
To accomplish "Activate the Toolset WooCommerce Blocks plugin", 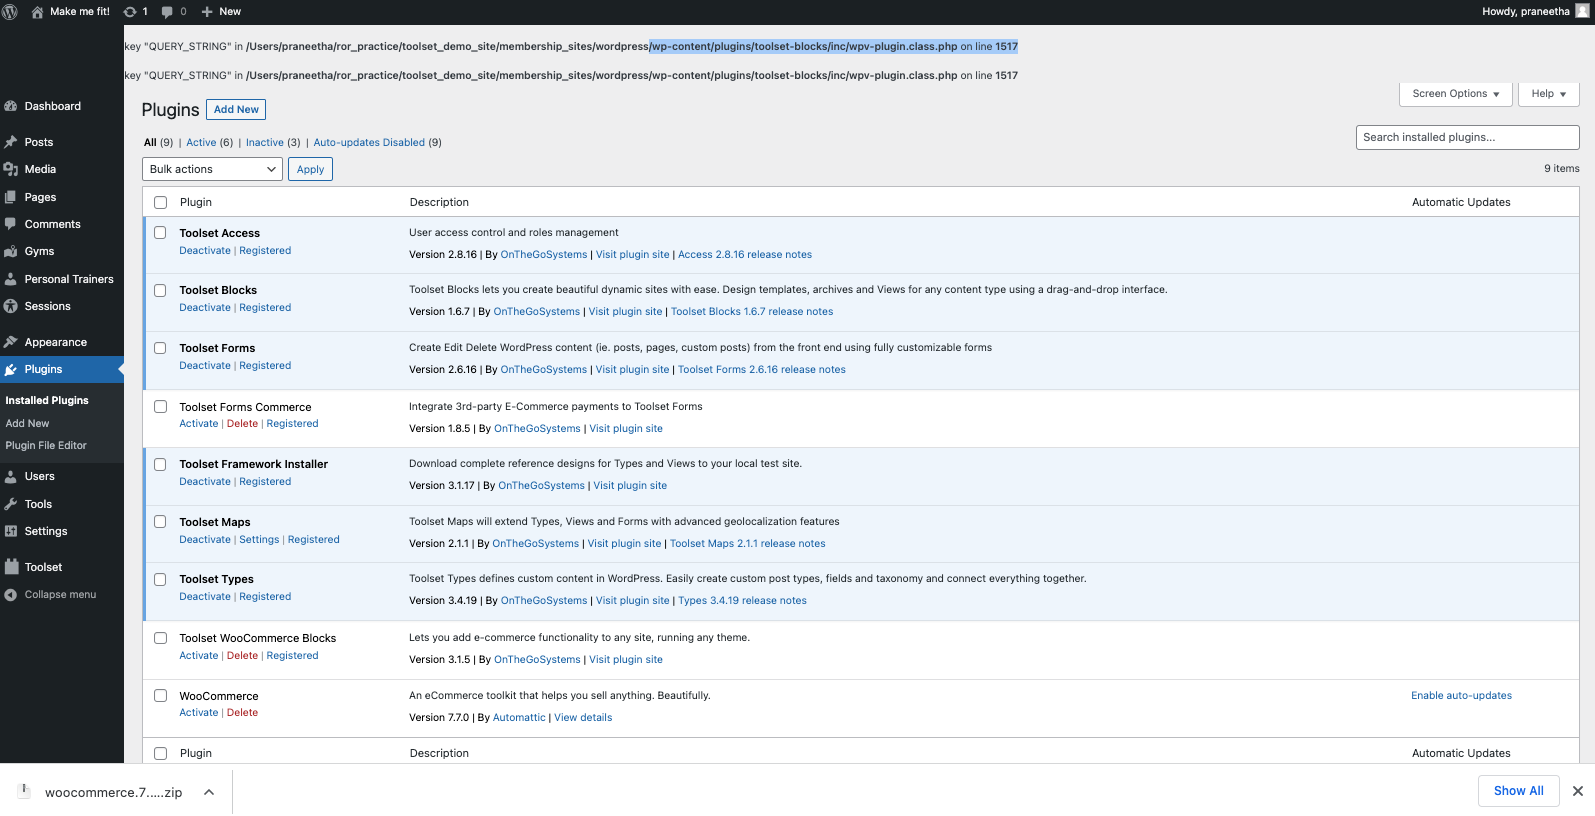I will click(198, 656).
